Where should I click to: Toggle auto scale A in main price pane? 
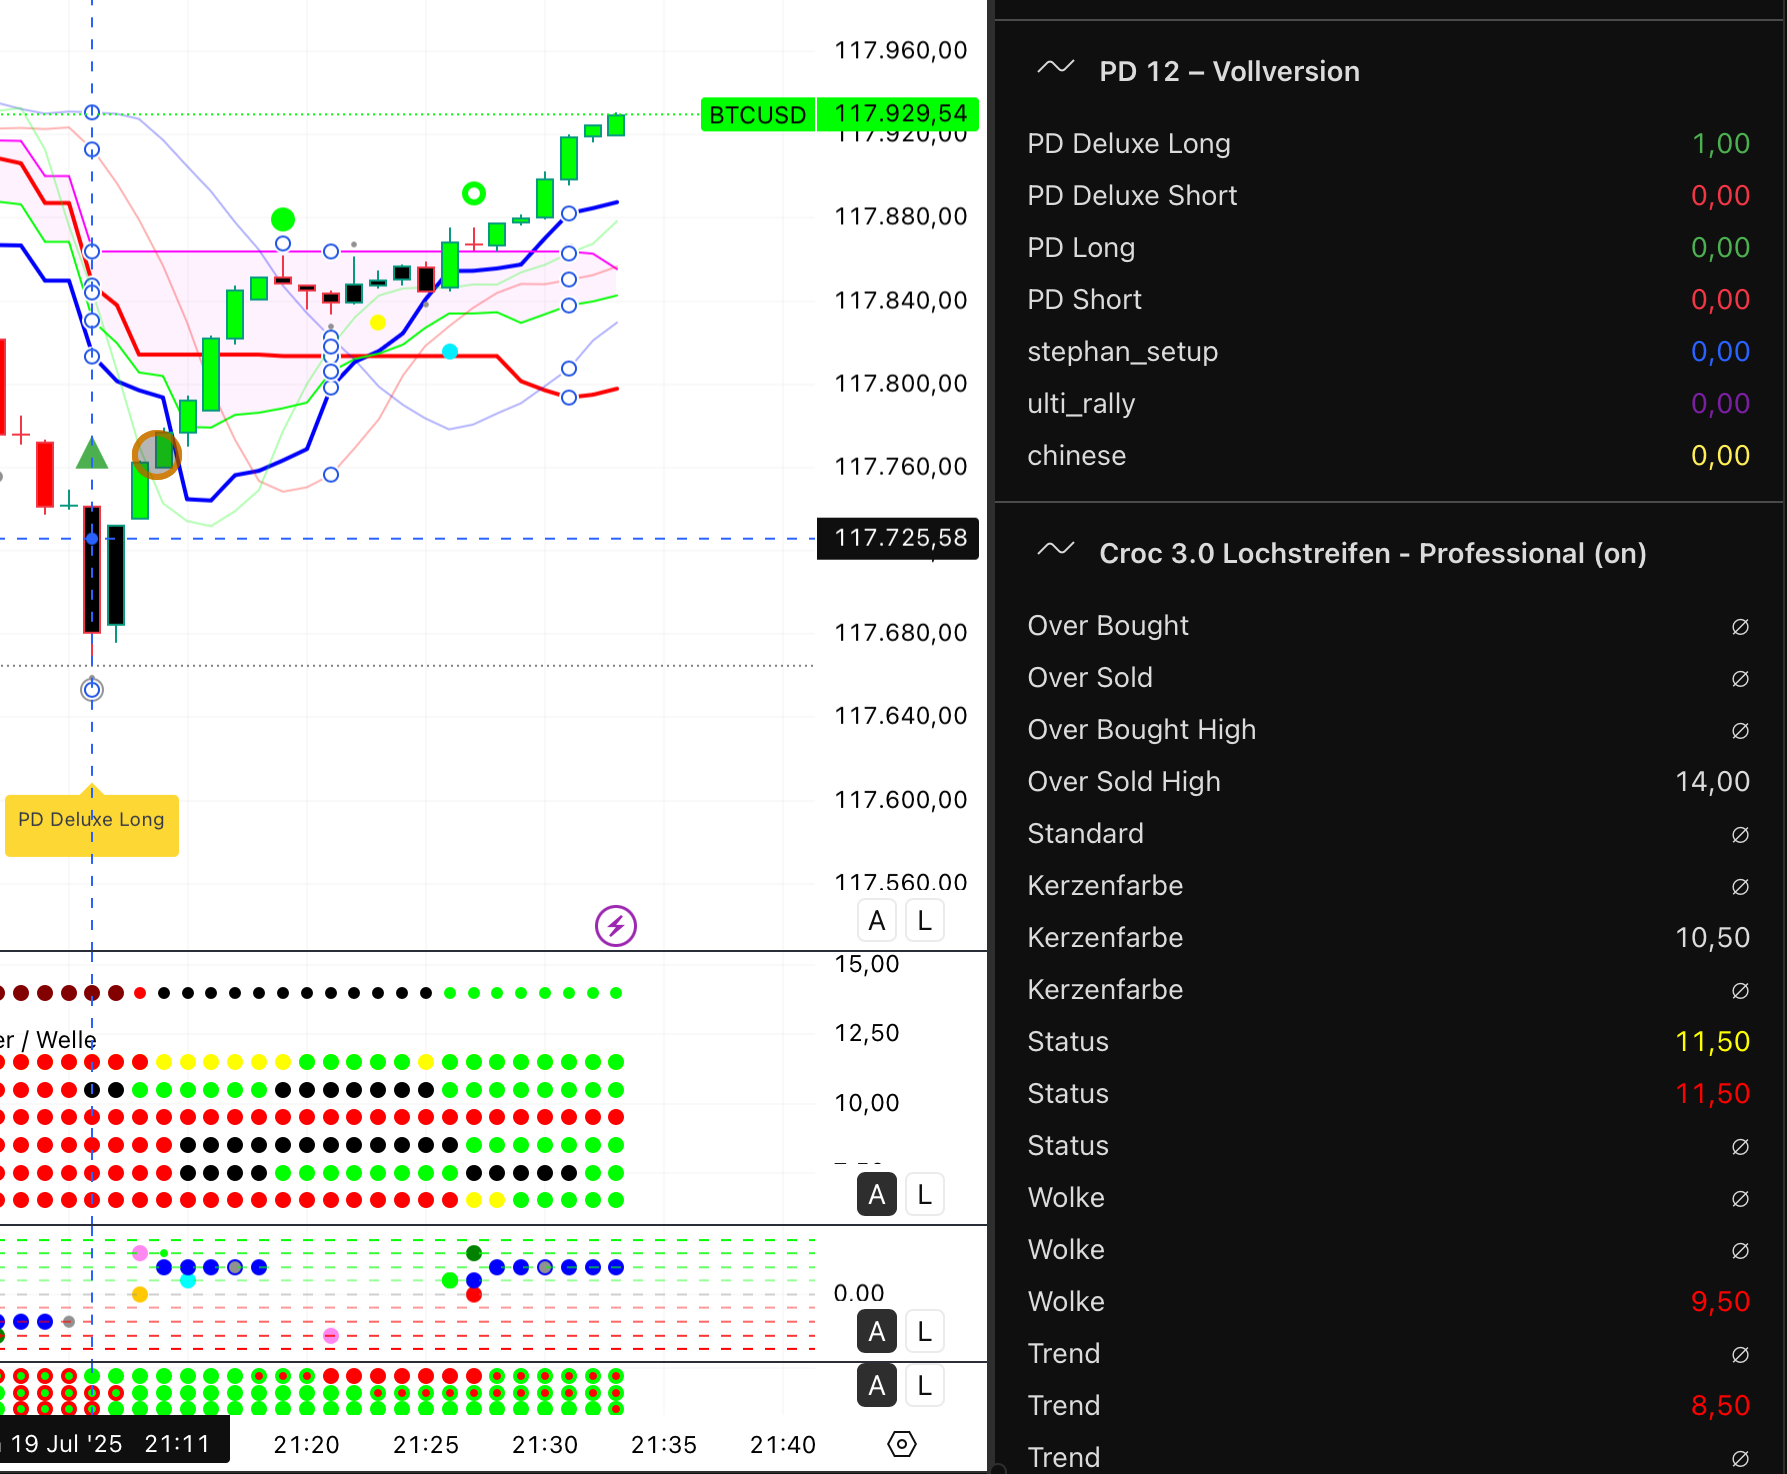point(877,921)
